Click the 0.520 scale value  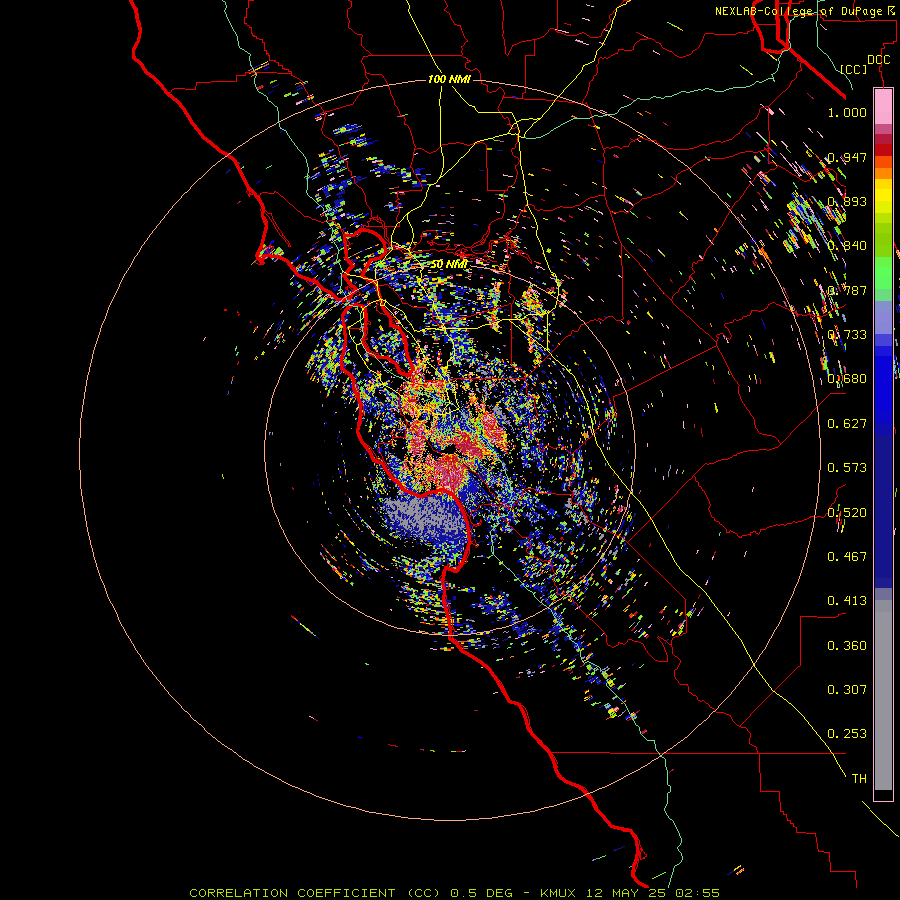click(847, 513)
